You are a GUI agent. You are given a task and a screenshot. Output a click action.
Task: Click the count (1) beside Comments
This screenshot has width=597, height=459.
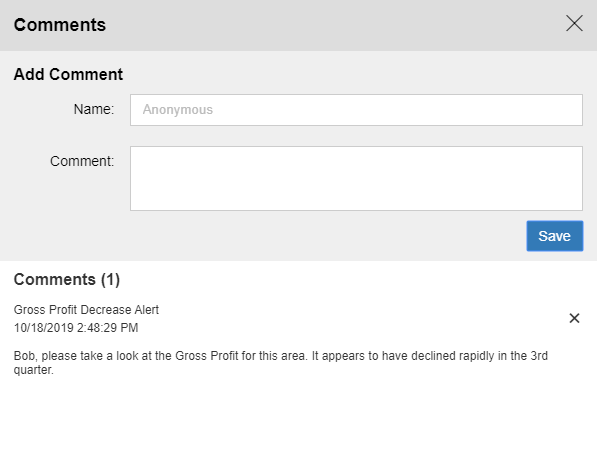pos(110,280)
